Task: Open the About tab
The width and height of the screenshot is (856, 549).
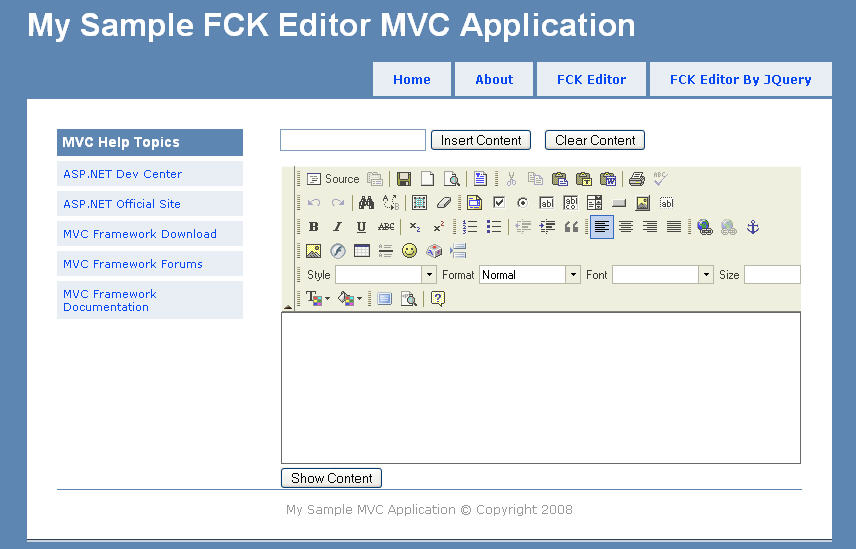Action: click(494, 80)
